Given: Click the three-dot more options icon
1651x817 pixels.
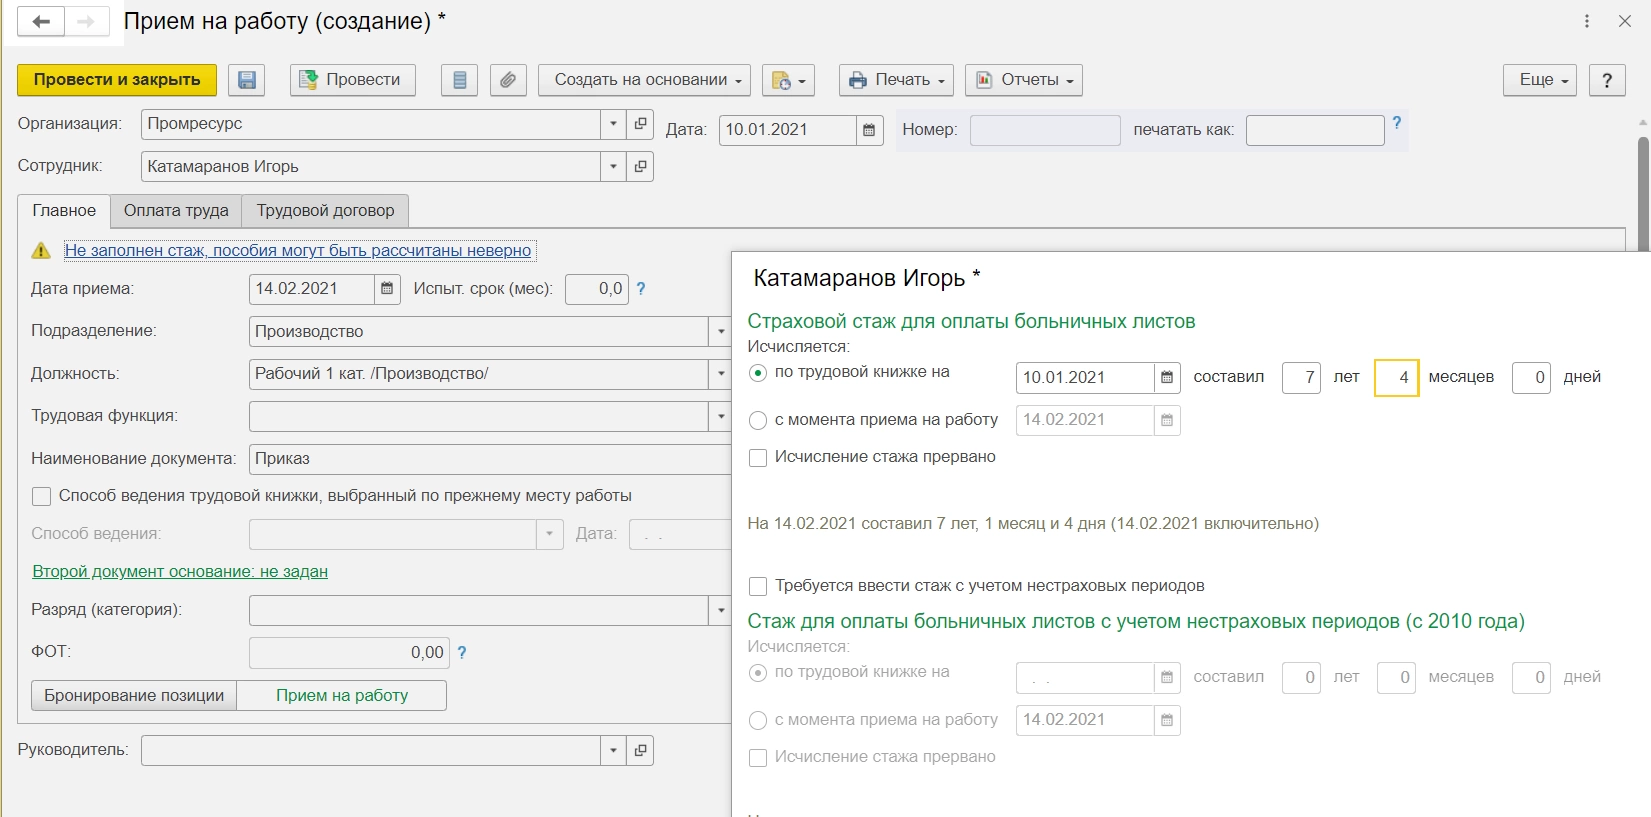Looking at the screenshot, I should (1587, 21).
